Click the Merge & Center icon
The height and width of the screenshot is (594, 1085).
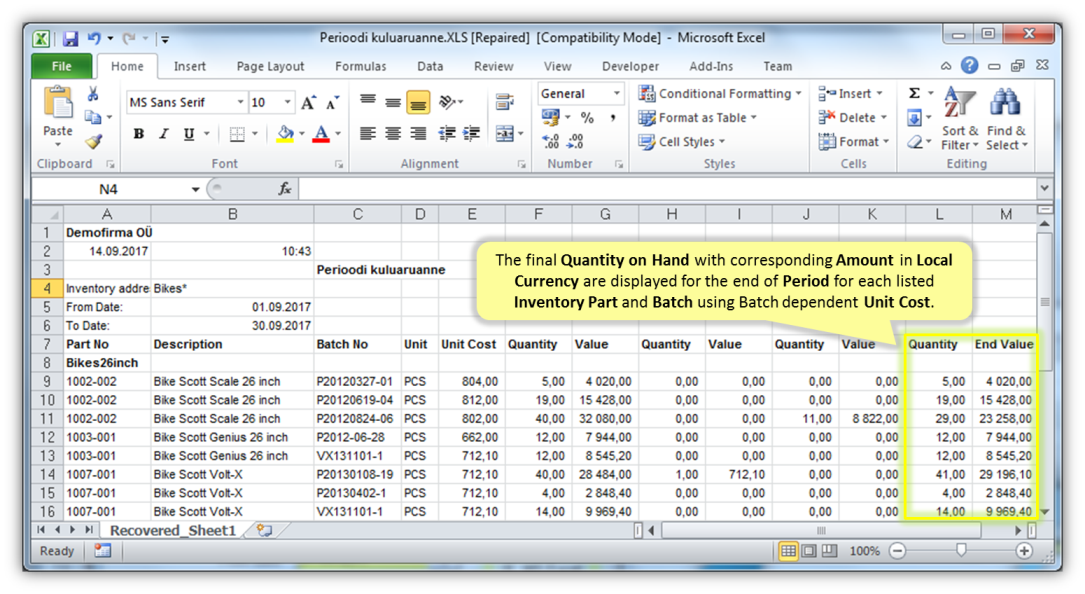click(x=505, y=134)
